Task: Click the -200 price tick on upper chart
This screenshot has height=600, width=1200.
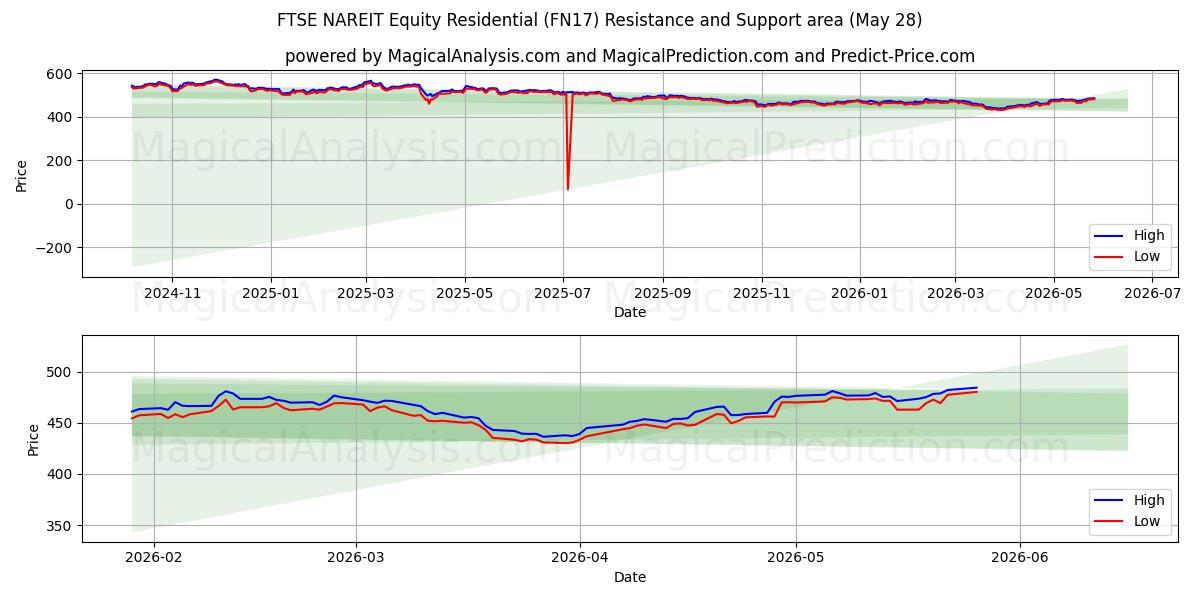Action: pyautogui.click(x=54, y=248)
